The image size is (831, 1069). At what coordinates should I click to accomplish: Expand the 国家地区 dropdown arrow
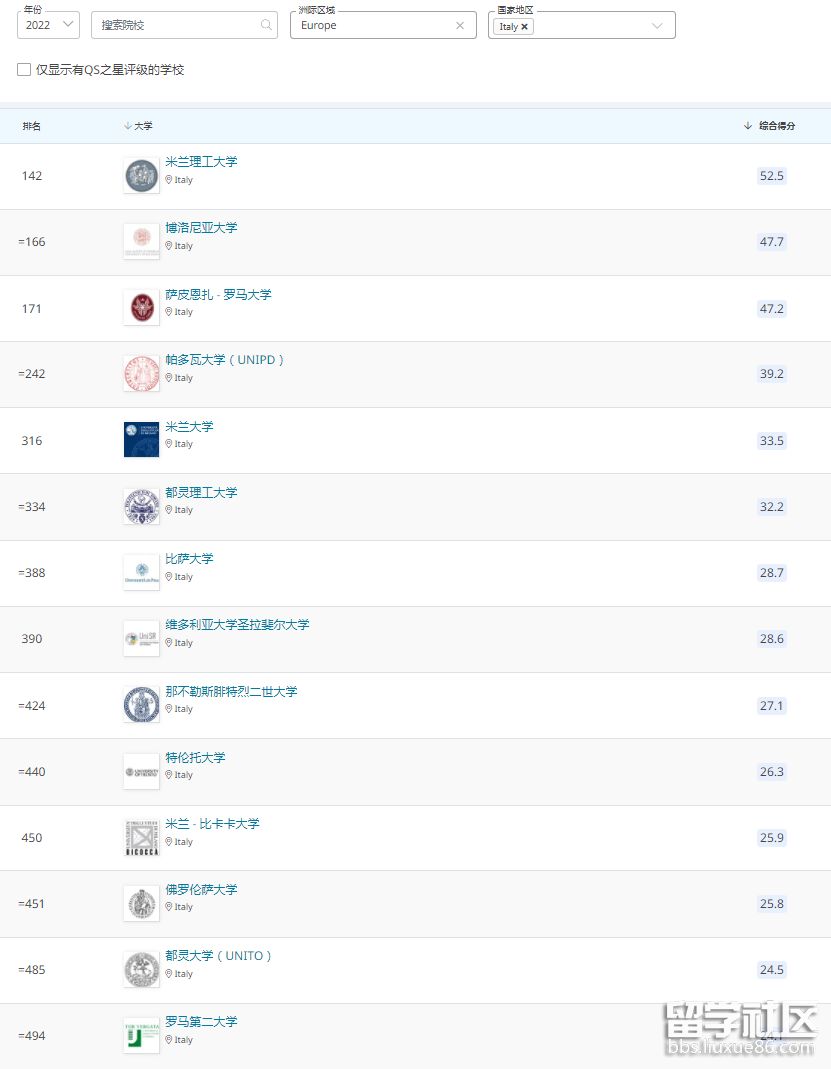click(657, 26)
